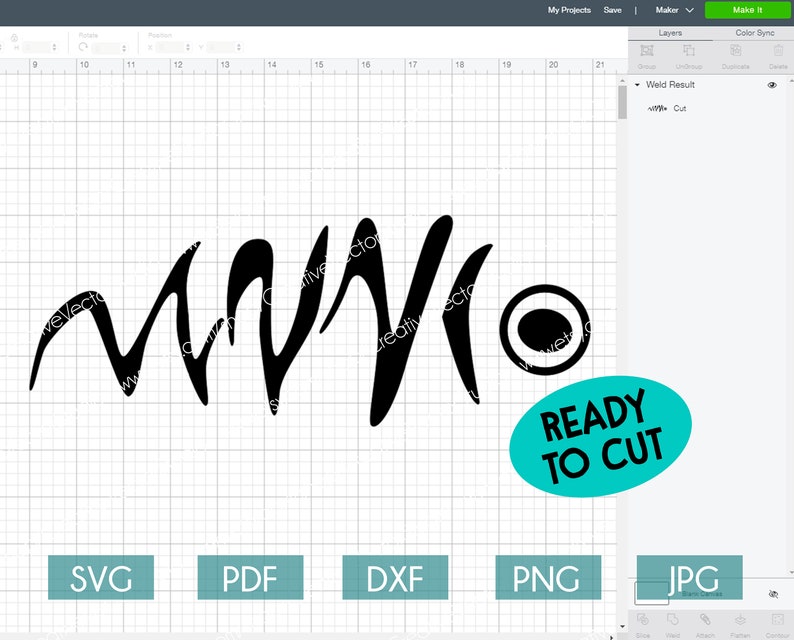Click the height H input field
The width and height of the screenshot is (794, 640).
tap(36, 48)
